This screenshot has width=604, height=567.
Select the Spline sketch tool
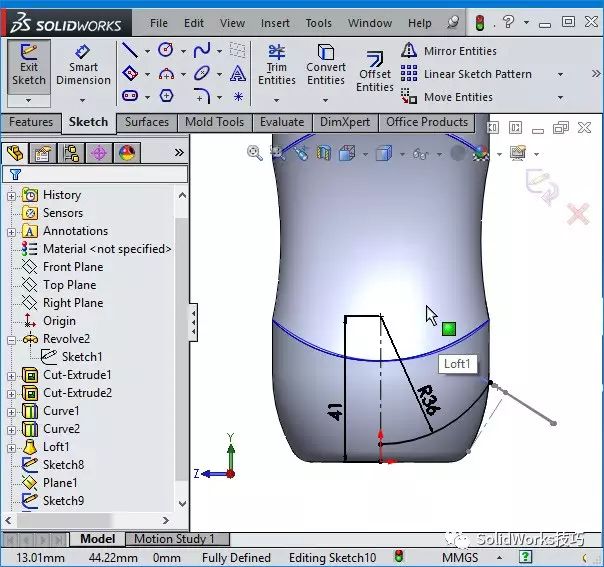pyautogui.click(x=201, y=50)
